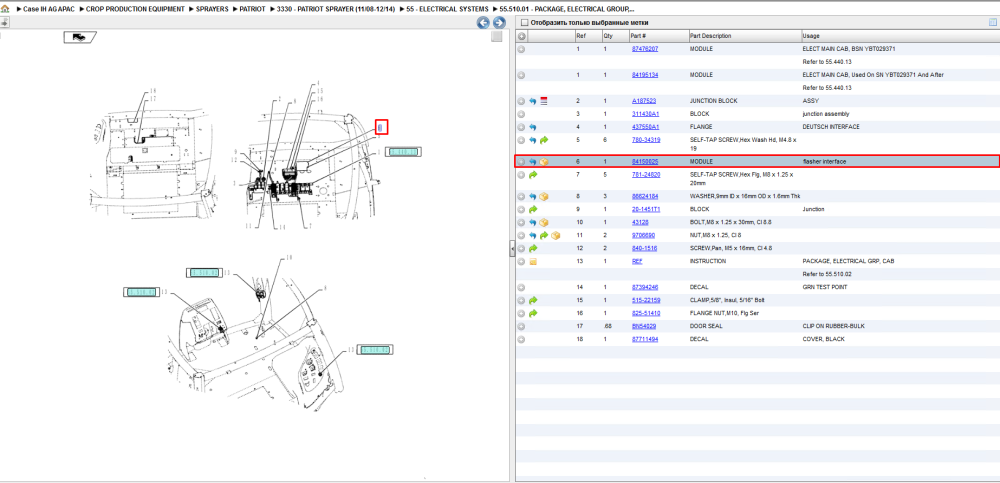Collapse the panel using the splitter handle
Viewport: 1000px width, 483px height.
512,249
